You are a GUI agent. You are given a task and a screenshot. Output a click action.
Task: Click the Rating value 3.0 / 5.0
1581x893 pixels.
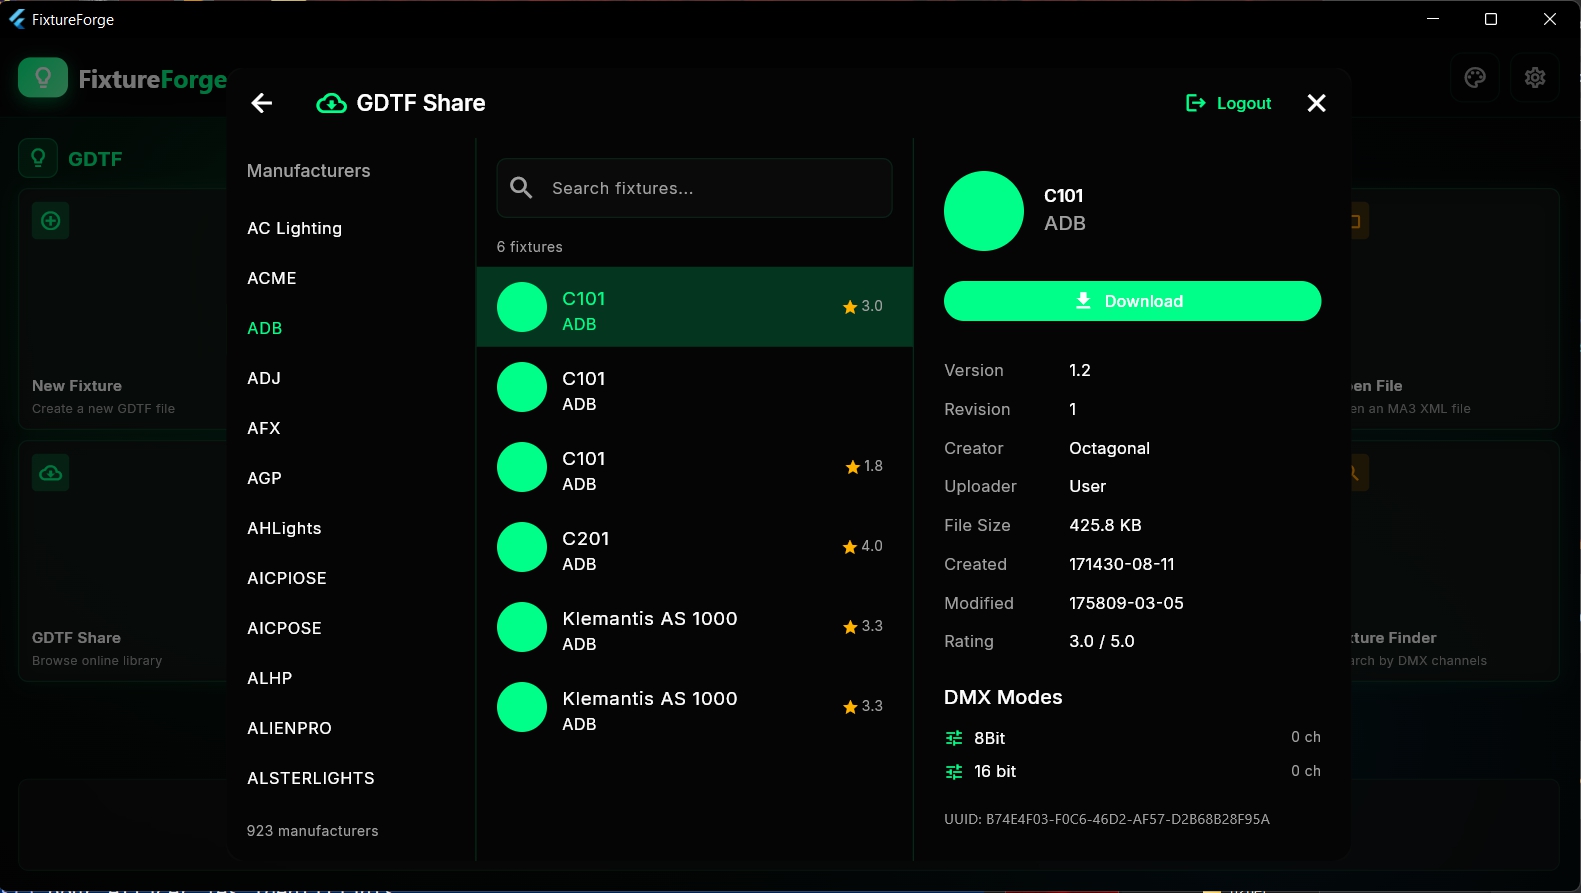(x=1102, y=641)
